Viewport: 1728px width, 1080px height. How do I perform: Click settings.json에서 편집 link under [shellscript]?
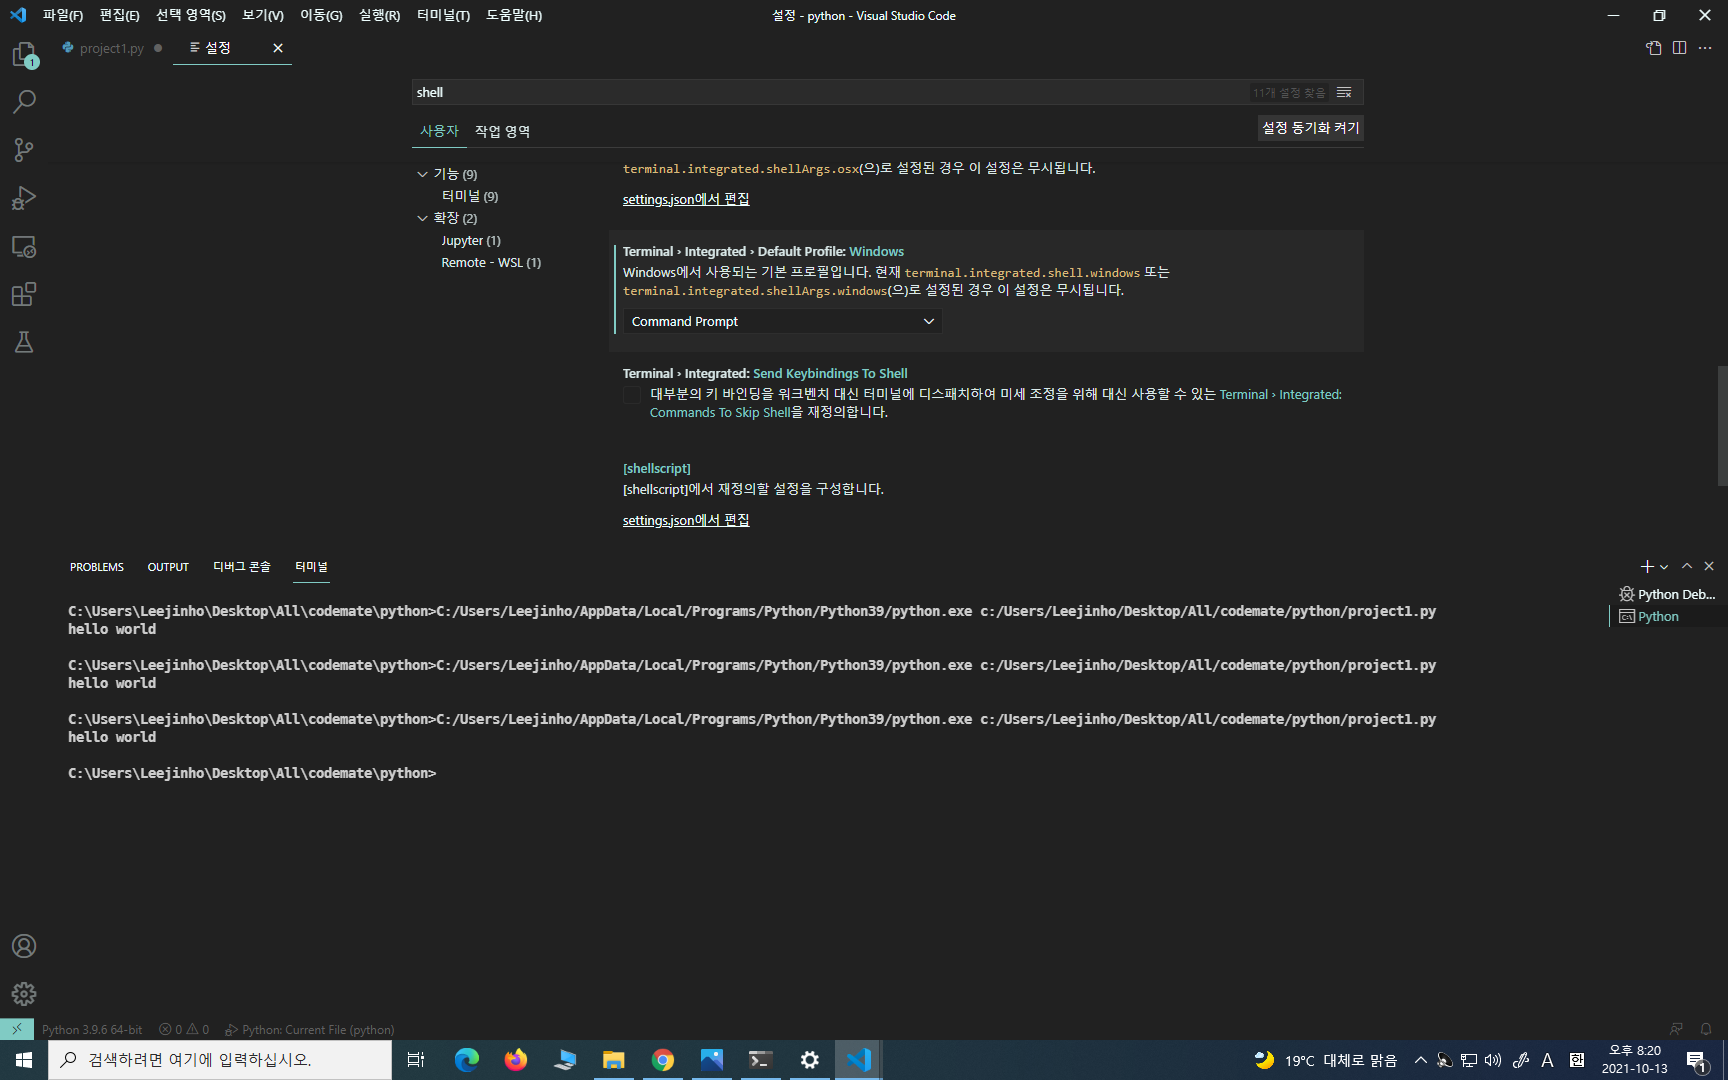coord(686,520)
